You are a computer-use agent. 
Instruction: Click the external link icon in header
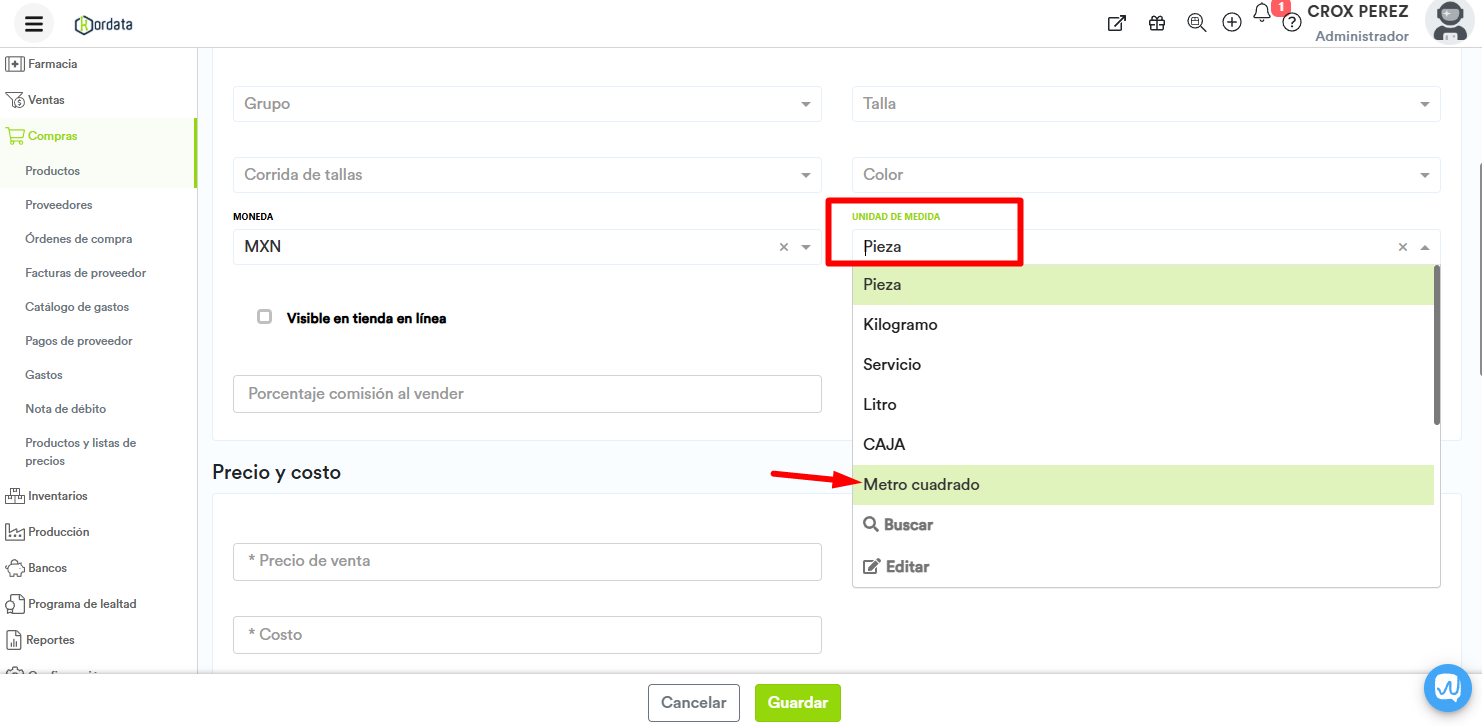(1117, 23)
